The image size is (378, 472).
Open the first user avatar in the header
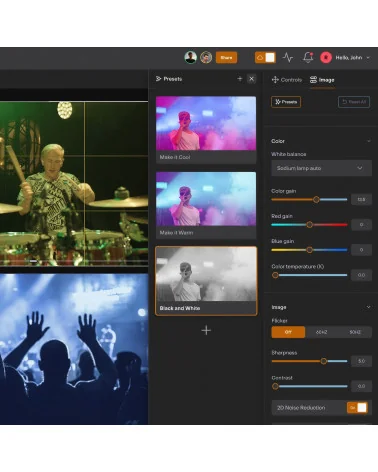click(x=191, y=57)
